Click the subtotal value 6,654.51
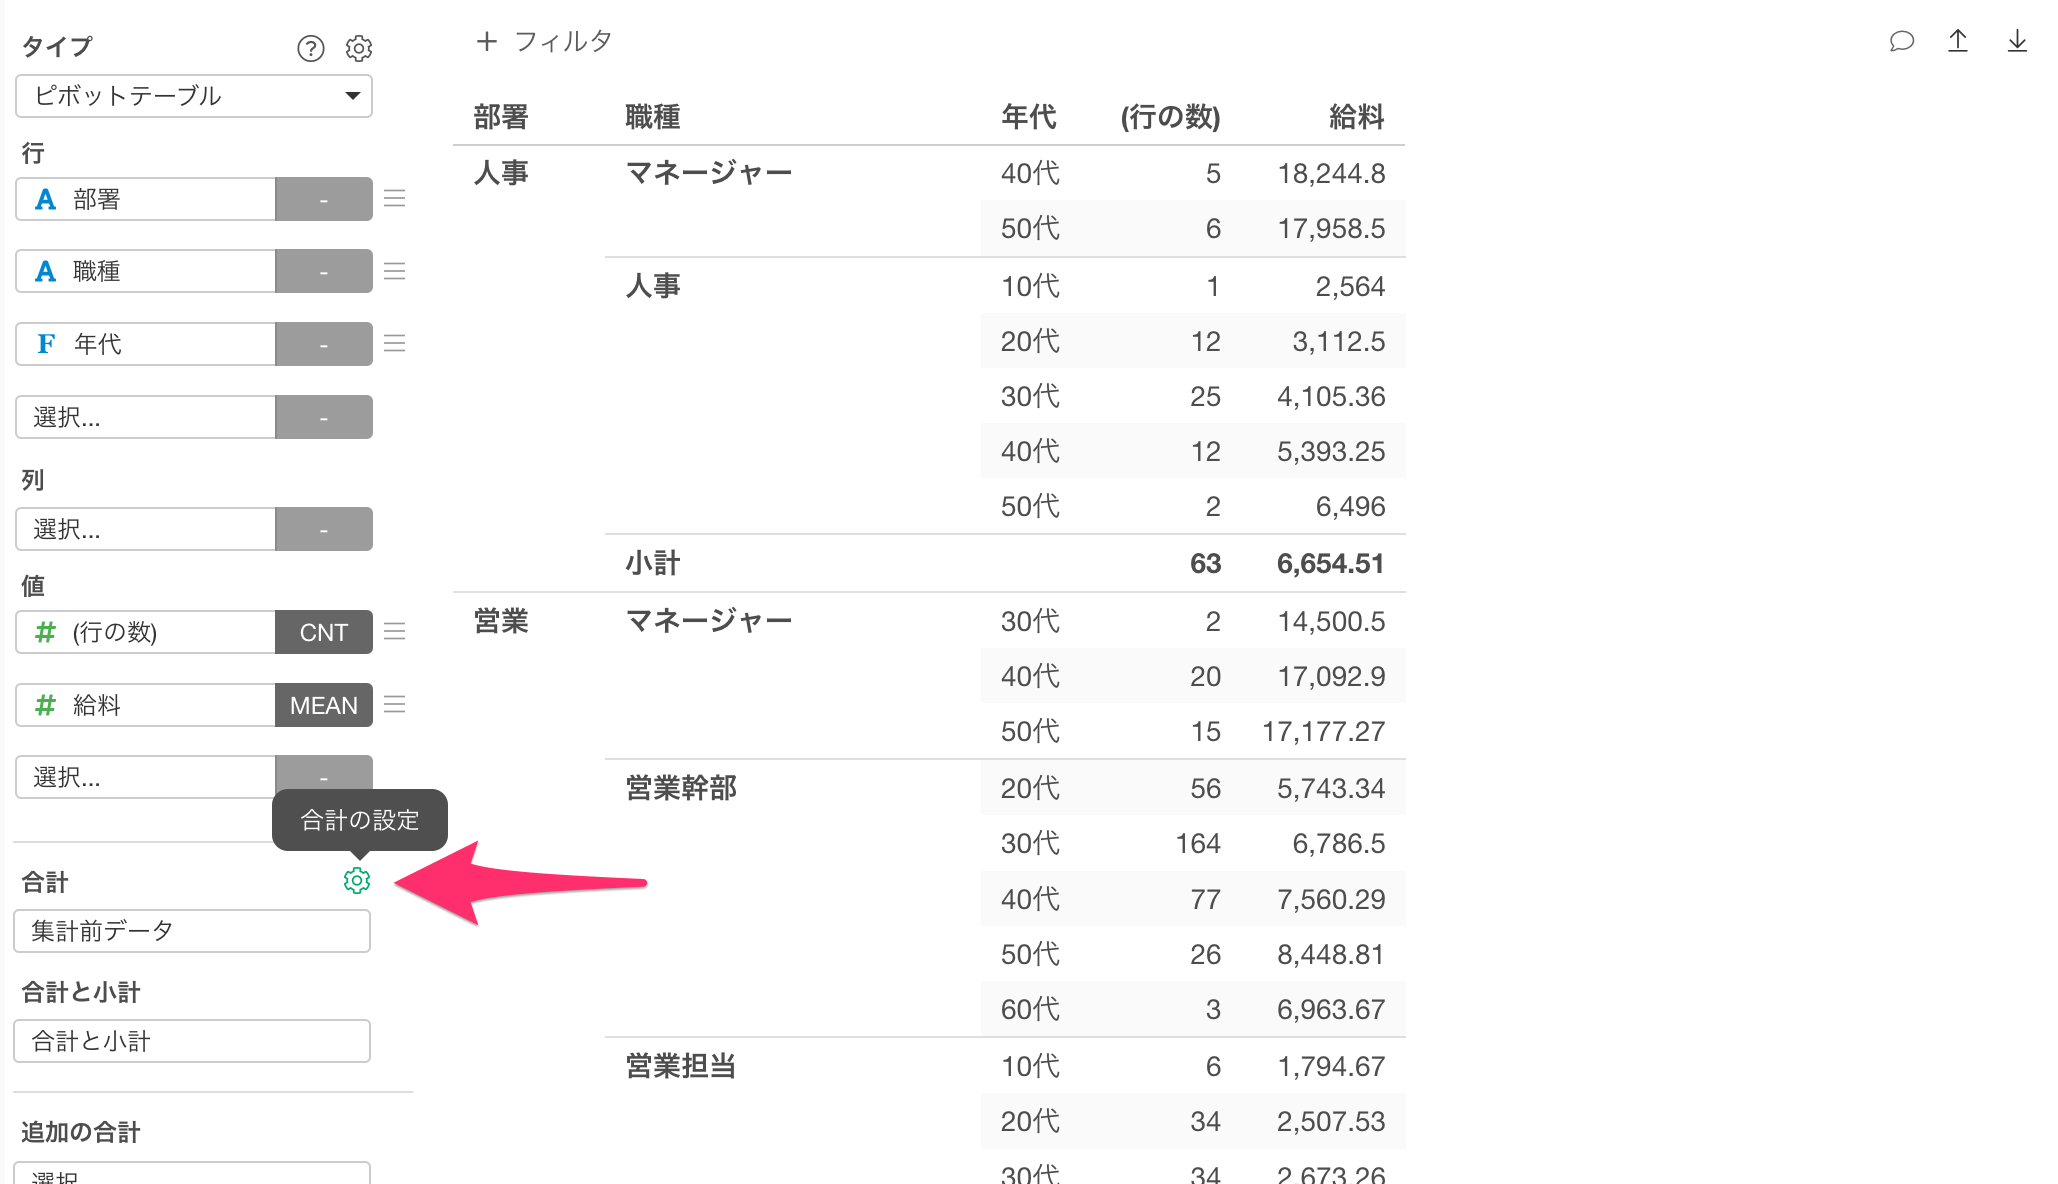This screenshot has width=2058, height=1184. 1331,563
